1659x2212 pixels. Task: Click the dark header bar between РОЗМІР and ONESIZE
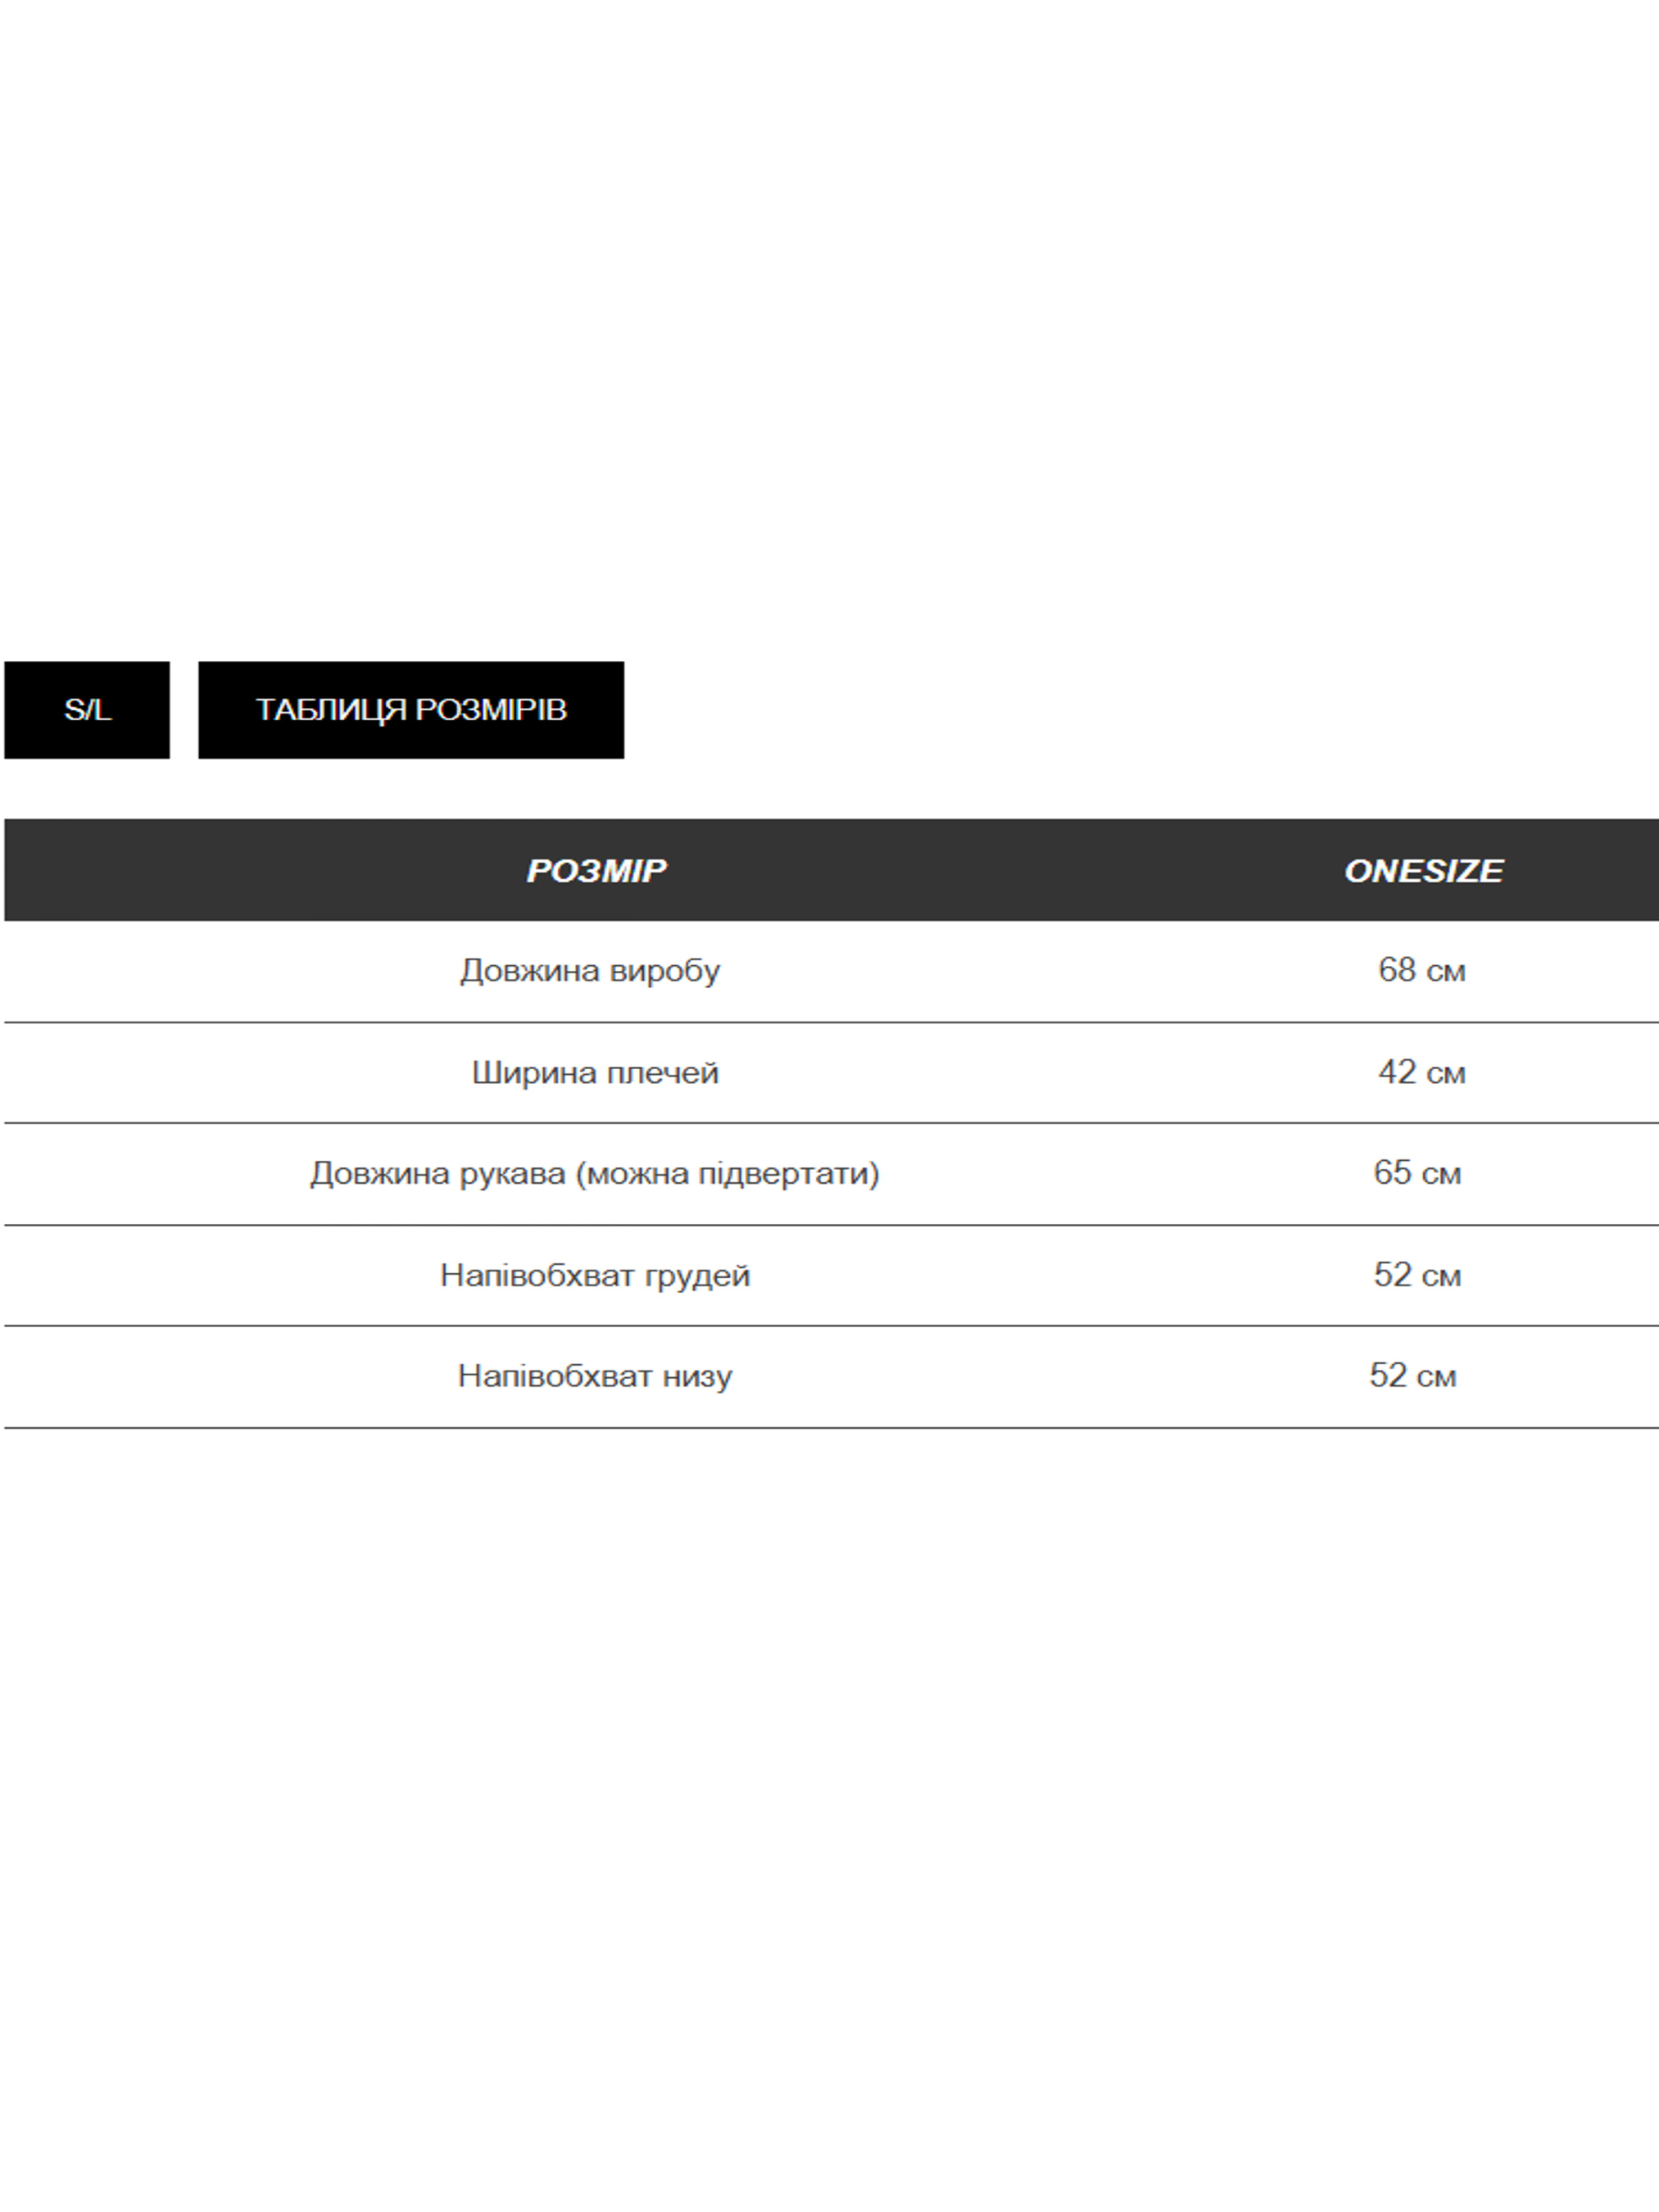1000,871
